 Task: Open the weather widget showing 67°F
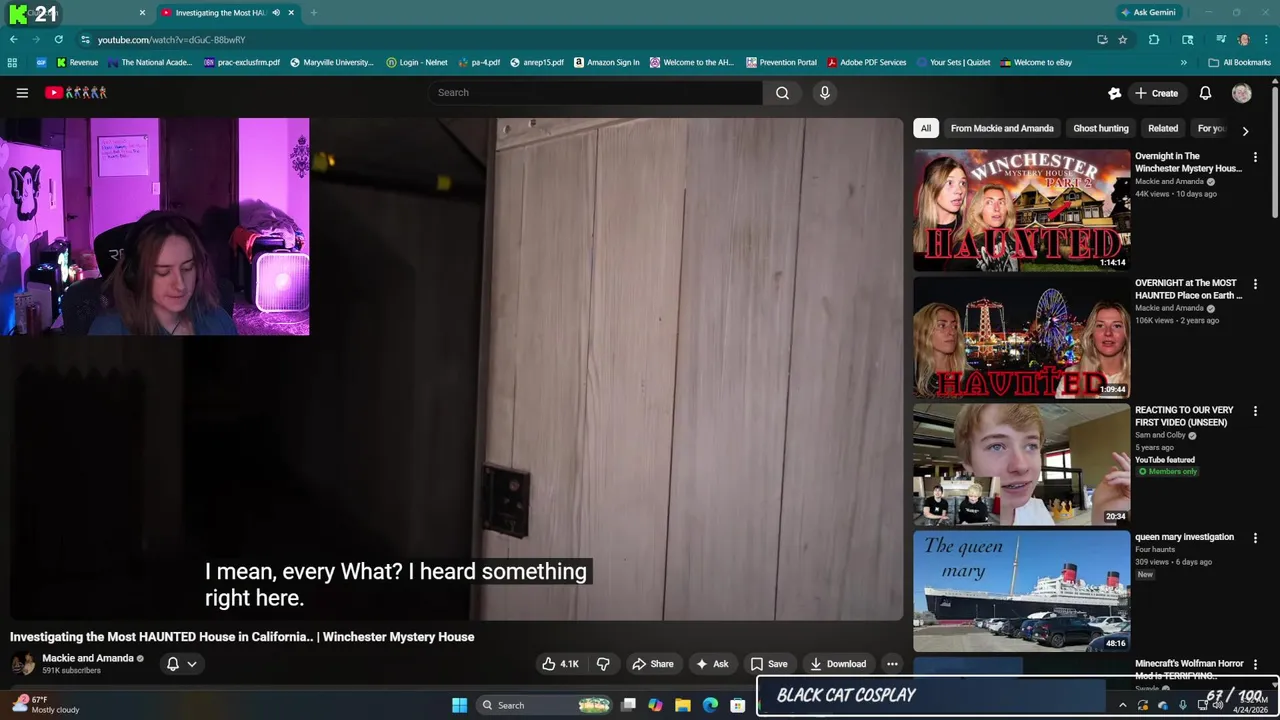(45, 705)
